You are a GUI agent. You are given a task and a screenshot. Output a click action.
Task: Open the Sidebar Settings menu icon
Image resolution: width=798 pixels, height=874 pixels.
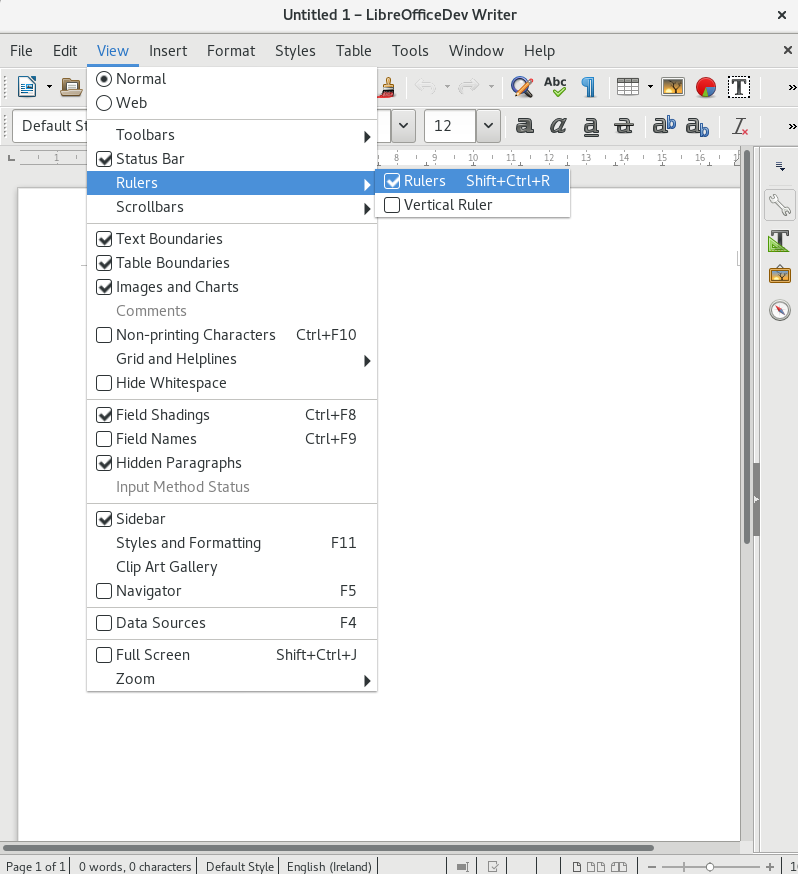(x=780, y=166)
